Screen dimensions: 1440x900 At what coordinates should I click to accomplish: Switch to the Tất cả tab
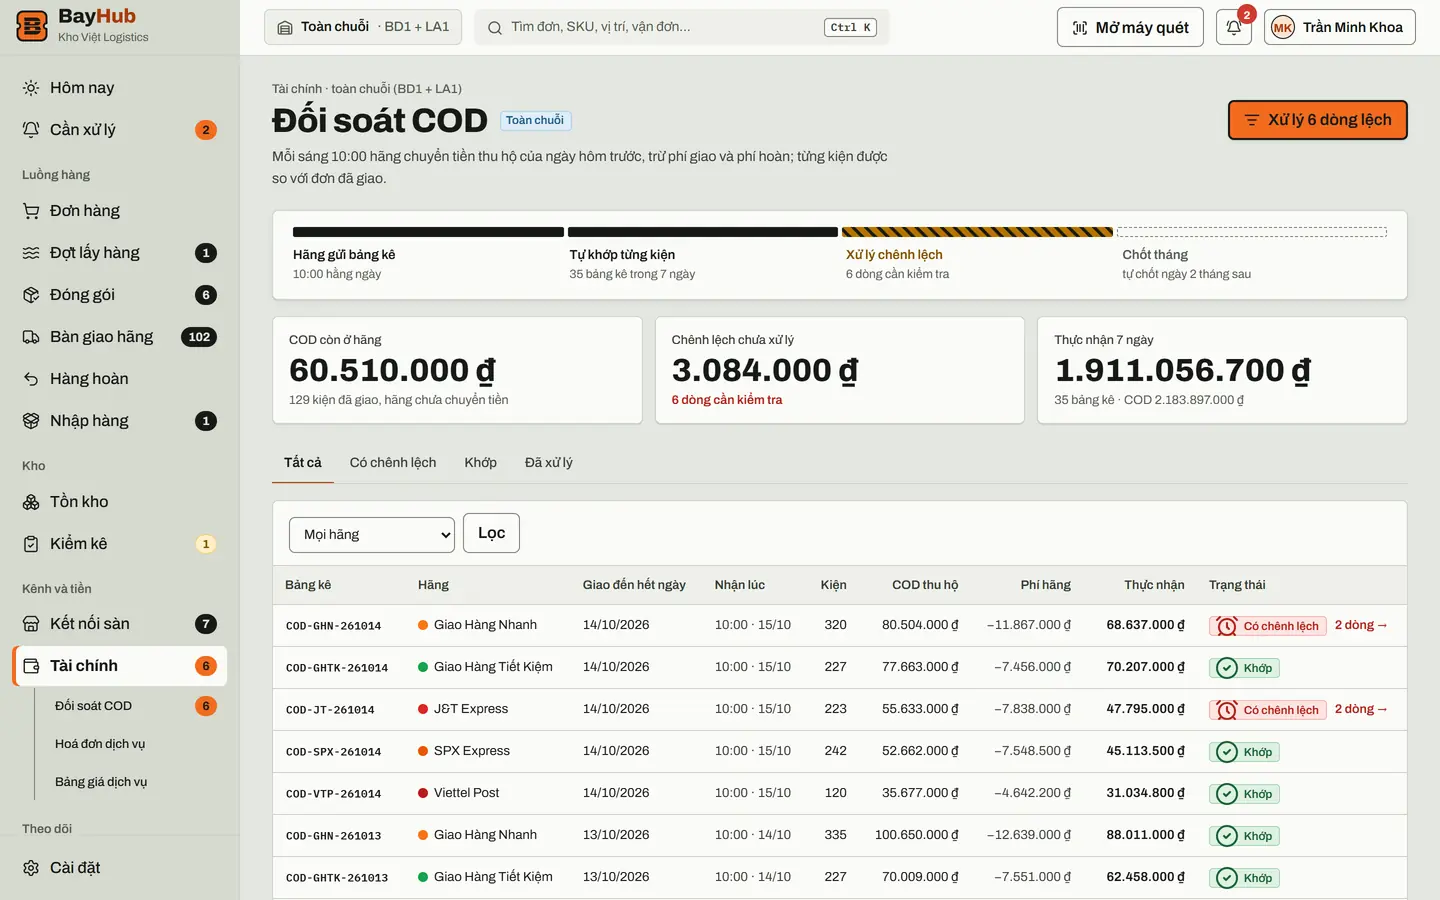[303, 463]
